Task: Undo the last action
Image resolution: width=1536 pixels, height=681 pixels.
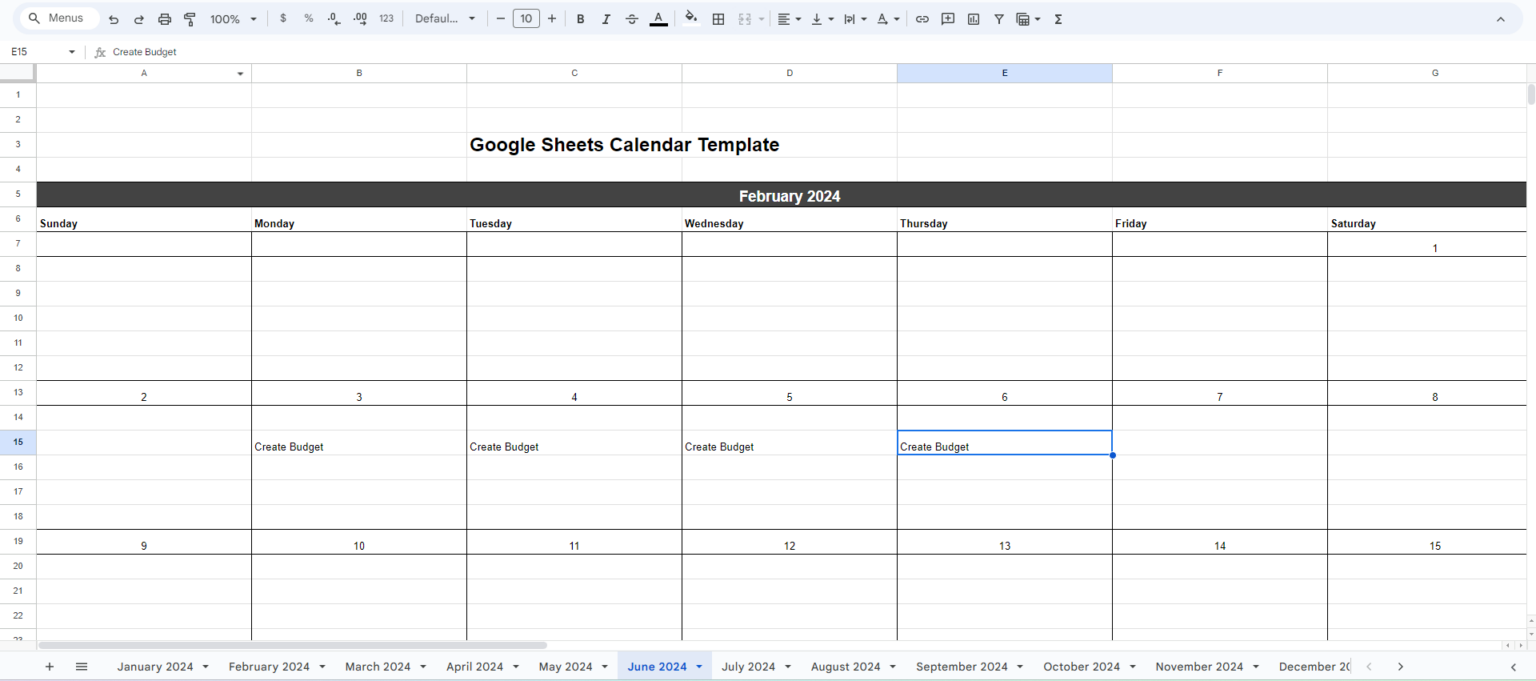Action: 113,18
